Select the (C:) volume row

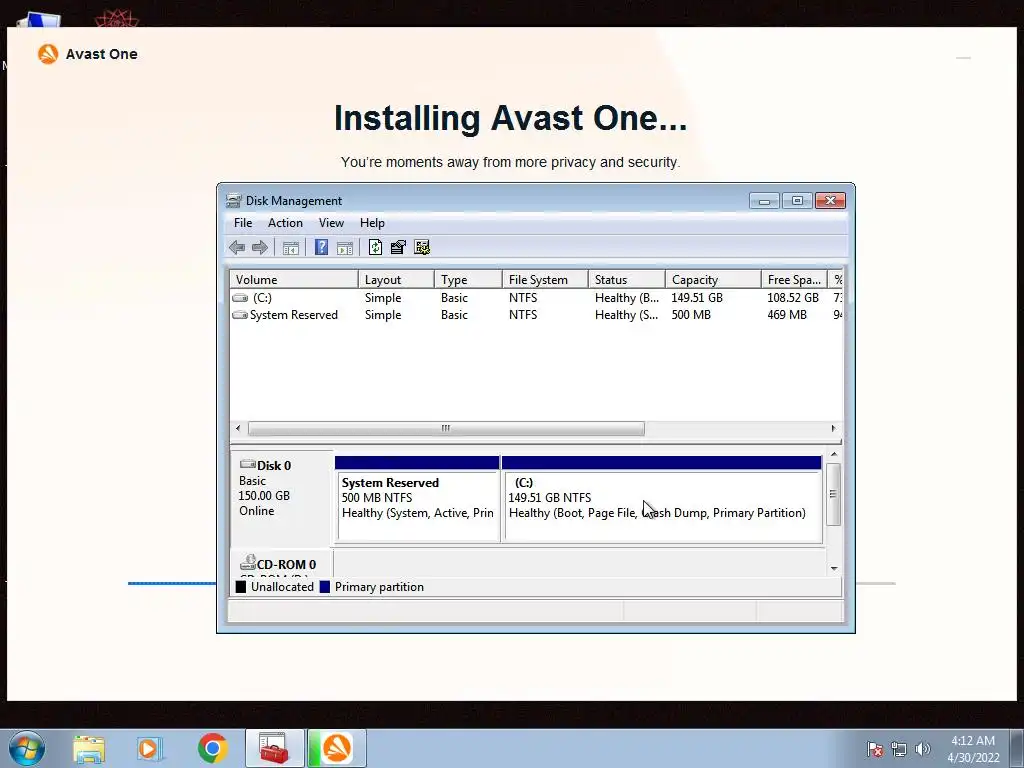pyautogui.click(x=536, y=298)
